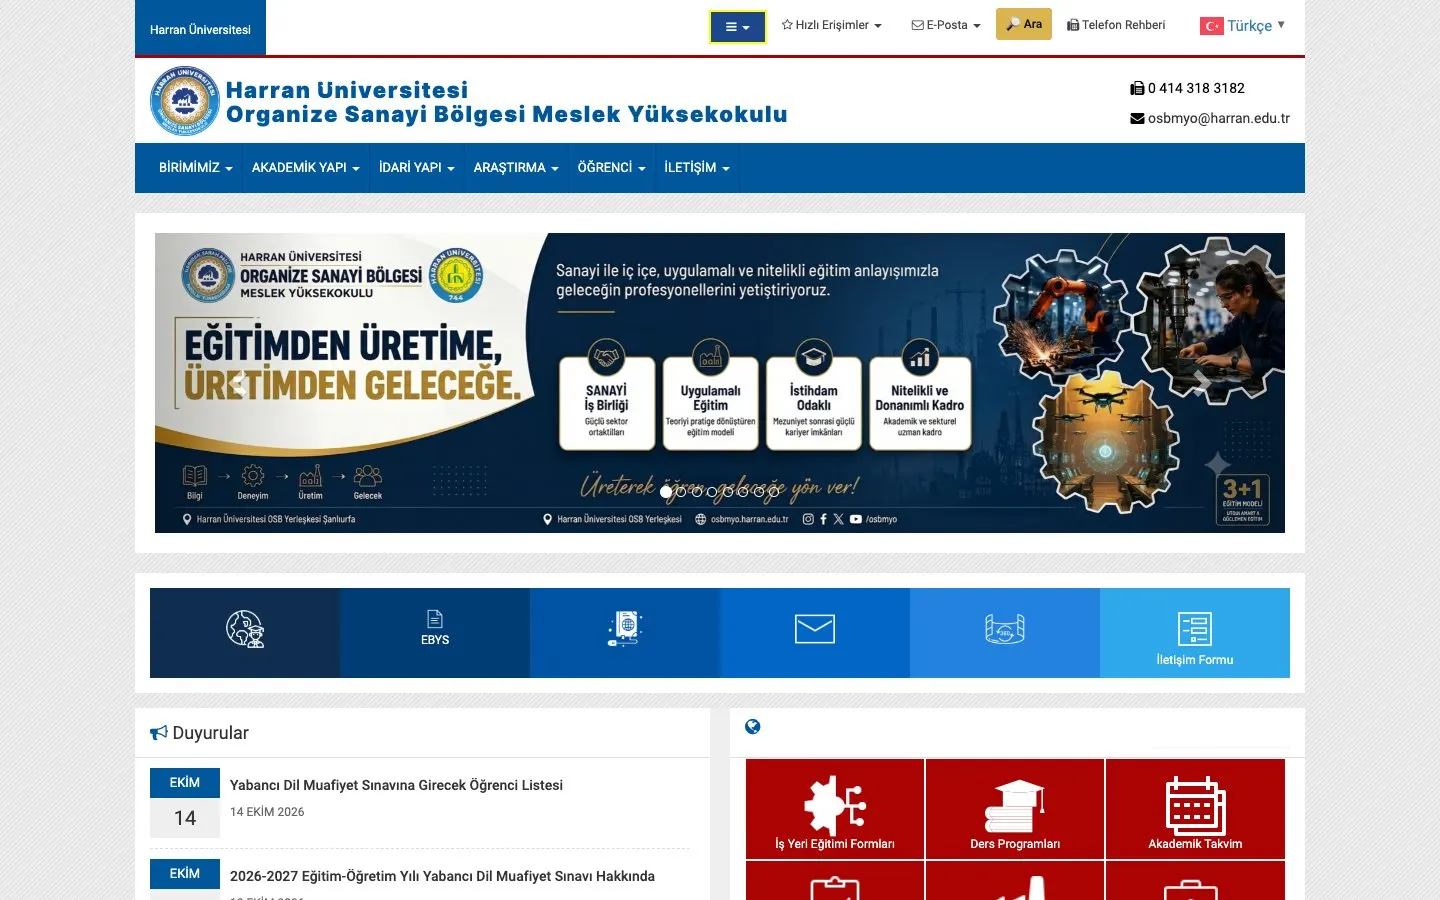Expand the Hızlı Erişimler dropdown
The height and width of the screenshot is (900, 1440).
point(832,25)
